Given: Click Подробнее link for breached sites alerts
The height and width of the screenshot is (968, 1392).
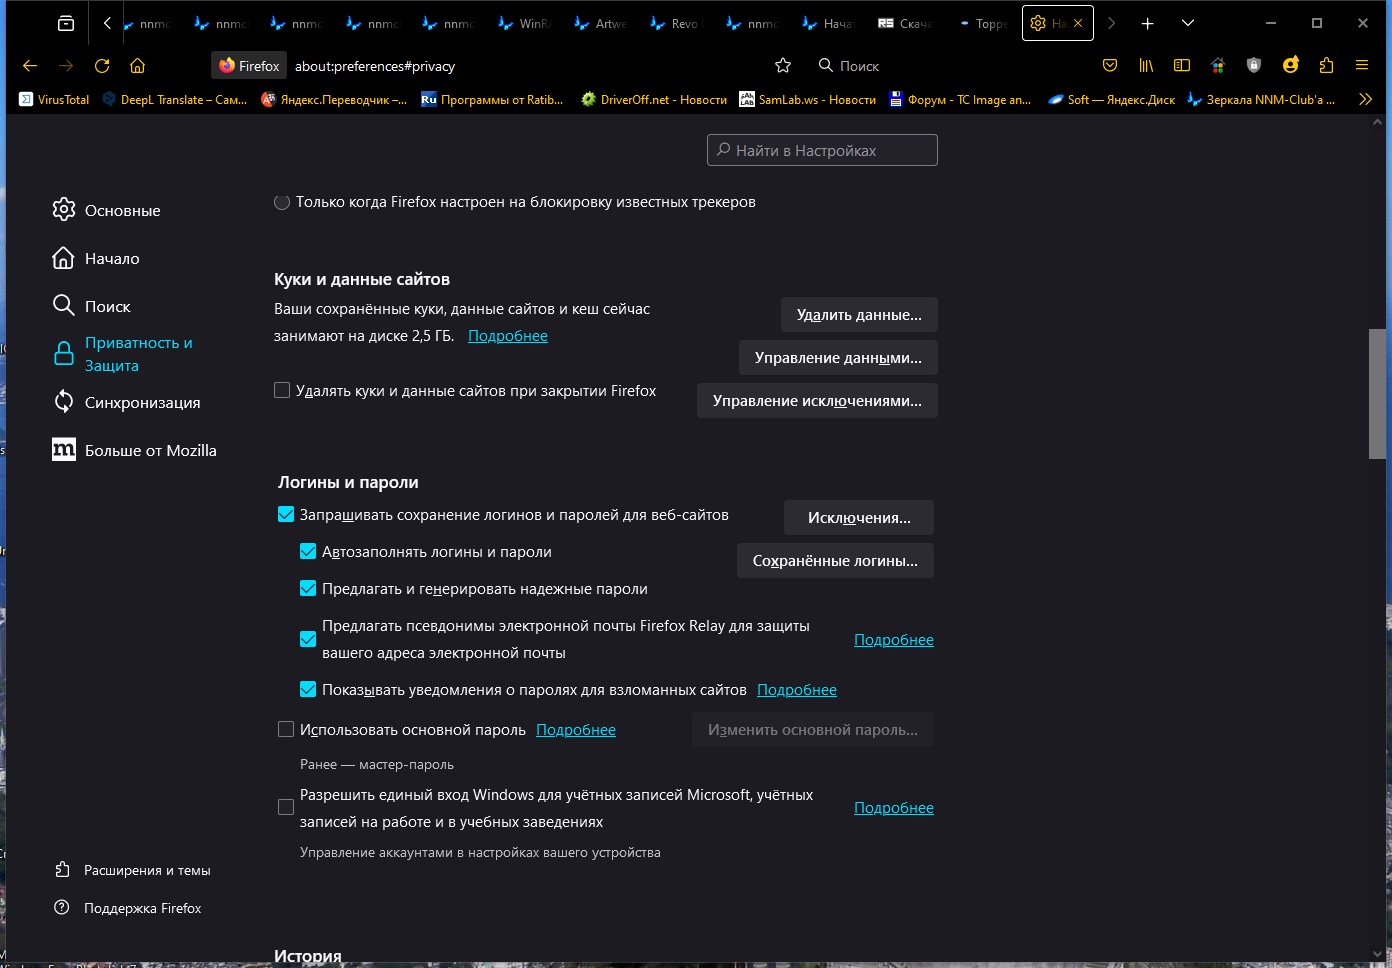Looking at the screenshot, I should click(x=797, y=690).
